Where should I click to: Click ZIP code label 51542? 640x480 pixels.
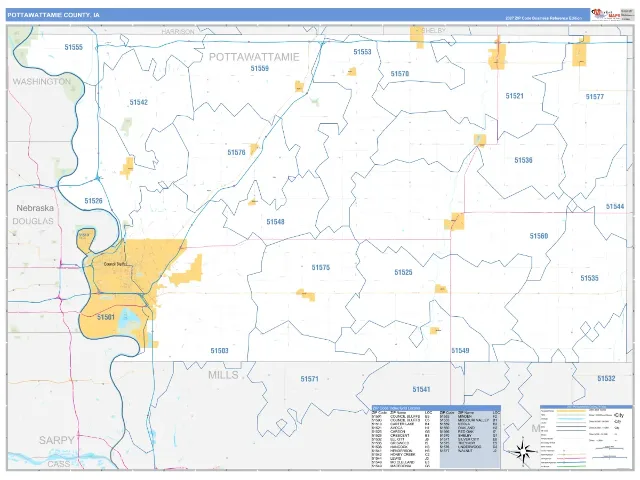(x=138, y=102)
